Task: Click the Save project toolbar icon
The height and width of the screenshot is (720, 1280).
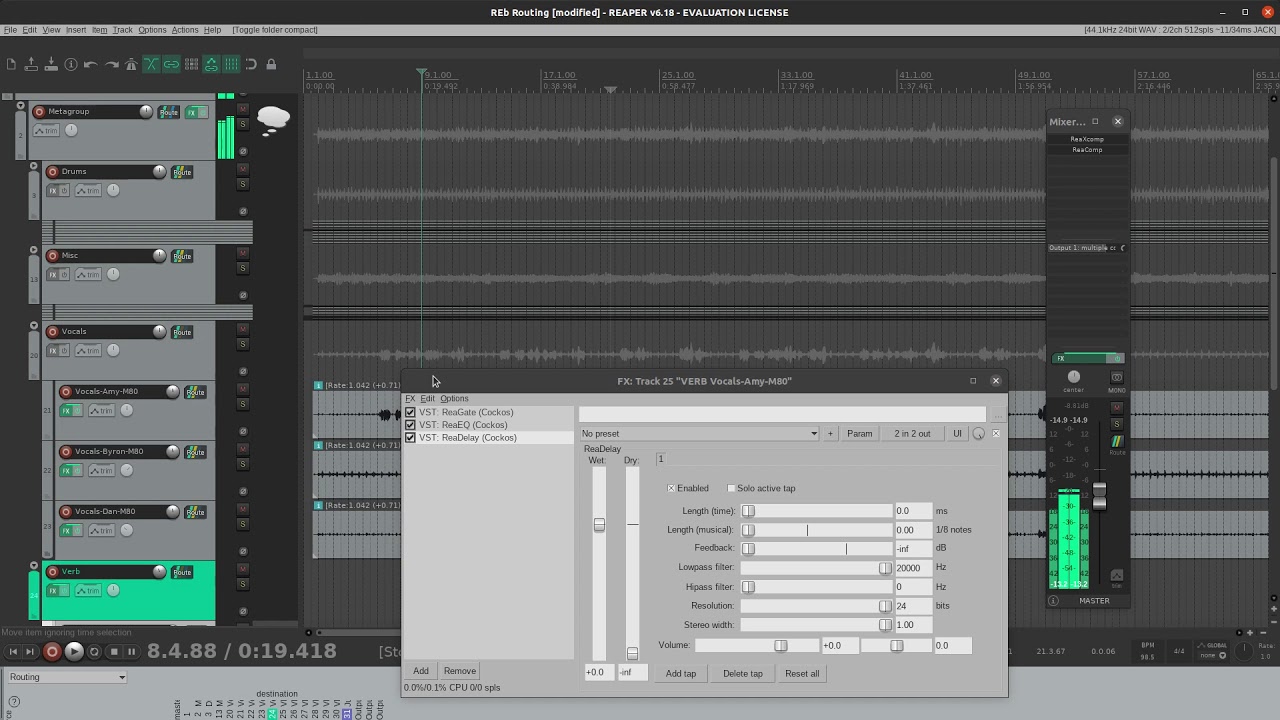Action: coord(51,65)
